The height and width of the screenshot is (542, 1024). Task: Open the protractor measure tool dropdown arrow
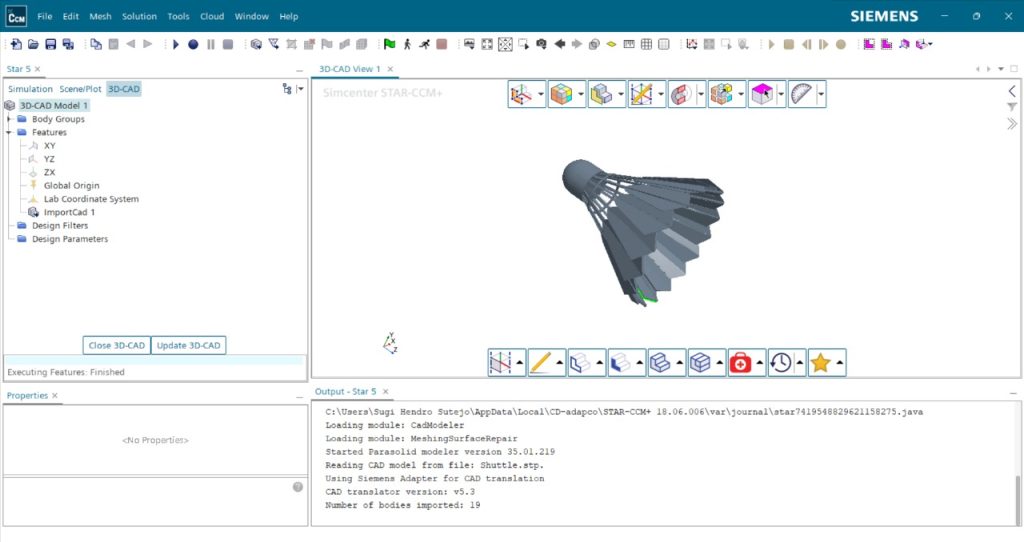point(821,95)
